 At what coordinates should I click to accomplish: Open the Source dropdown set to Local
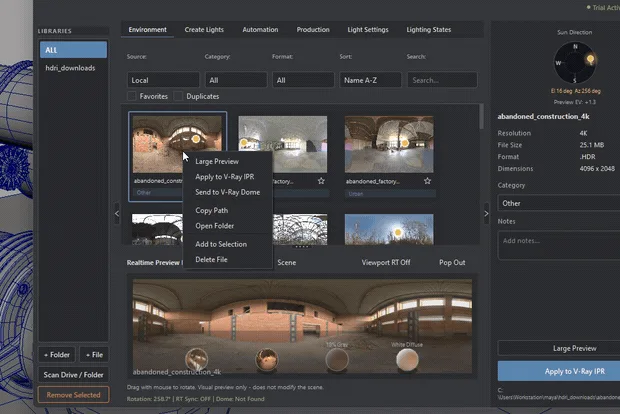(x=163, y=80)
